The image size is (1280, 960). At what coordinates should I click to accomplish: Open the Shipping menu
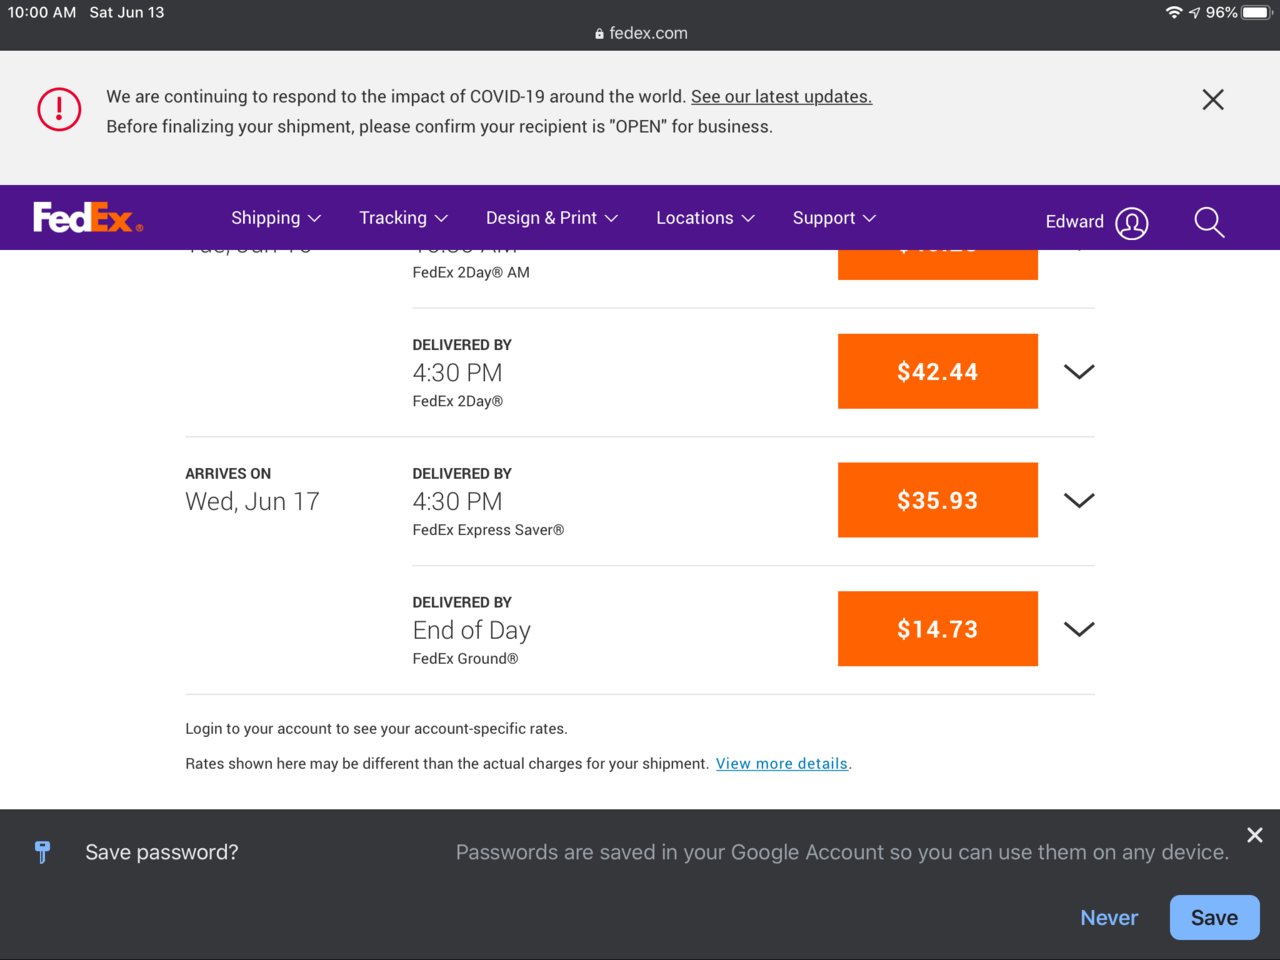(x=276, y=218)
